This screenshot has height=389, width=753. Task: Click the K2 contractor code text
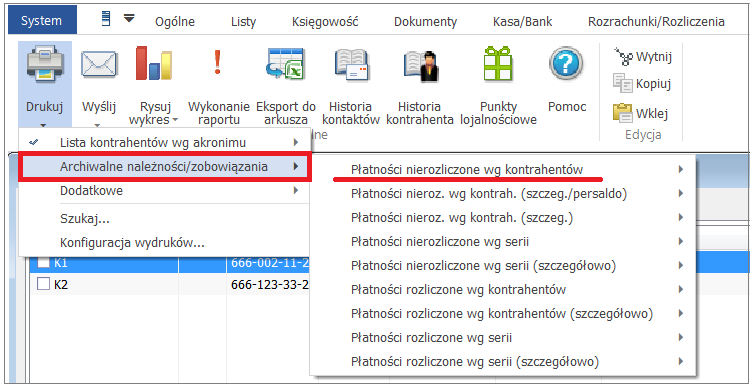pos(61,285)
